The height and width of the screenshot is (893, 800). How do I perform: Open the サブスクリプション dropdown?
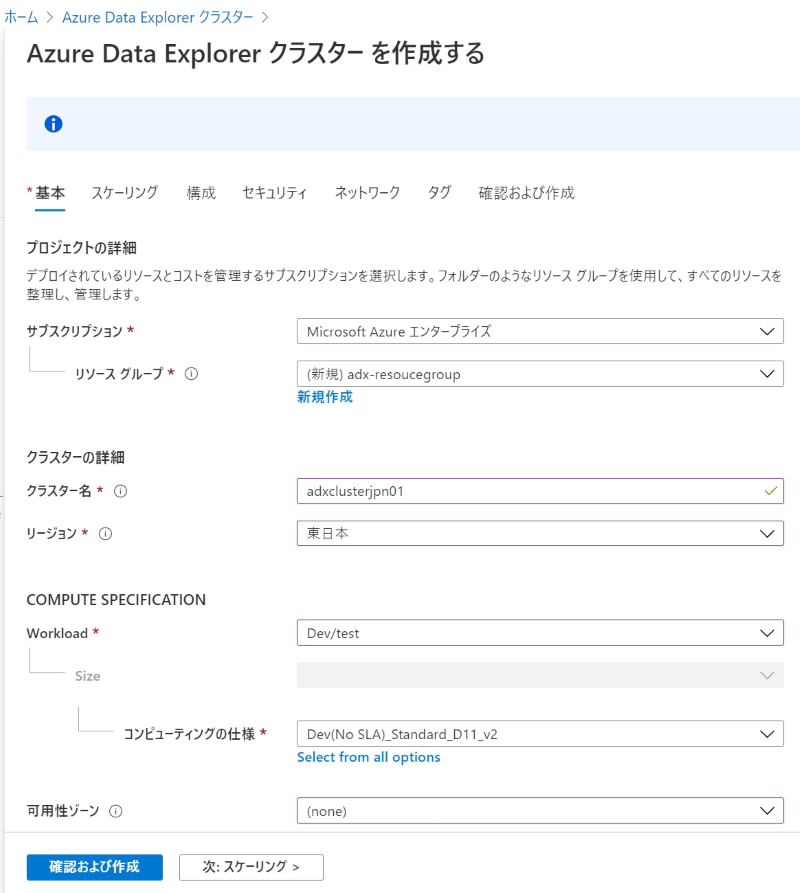540,331
